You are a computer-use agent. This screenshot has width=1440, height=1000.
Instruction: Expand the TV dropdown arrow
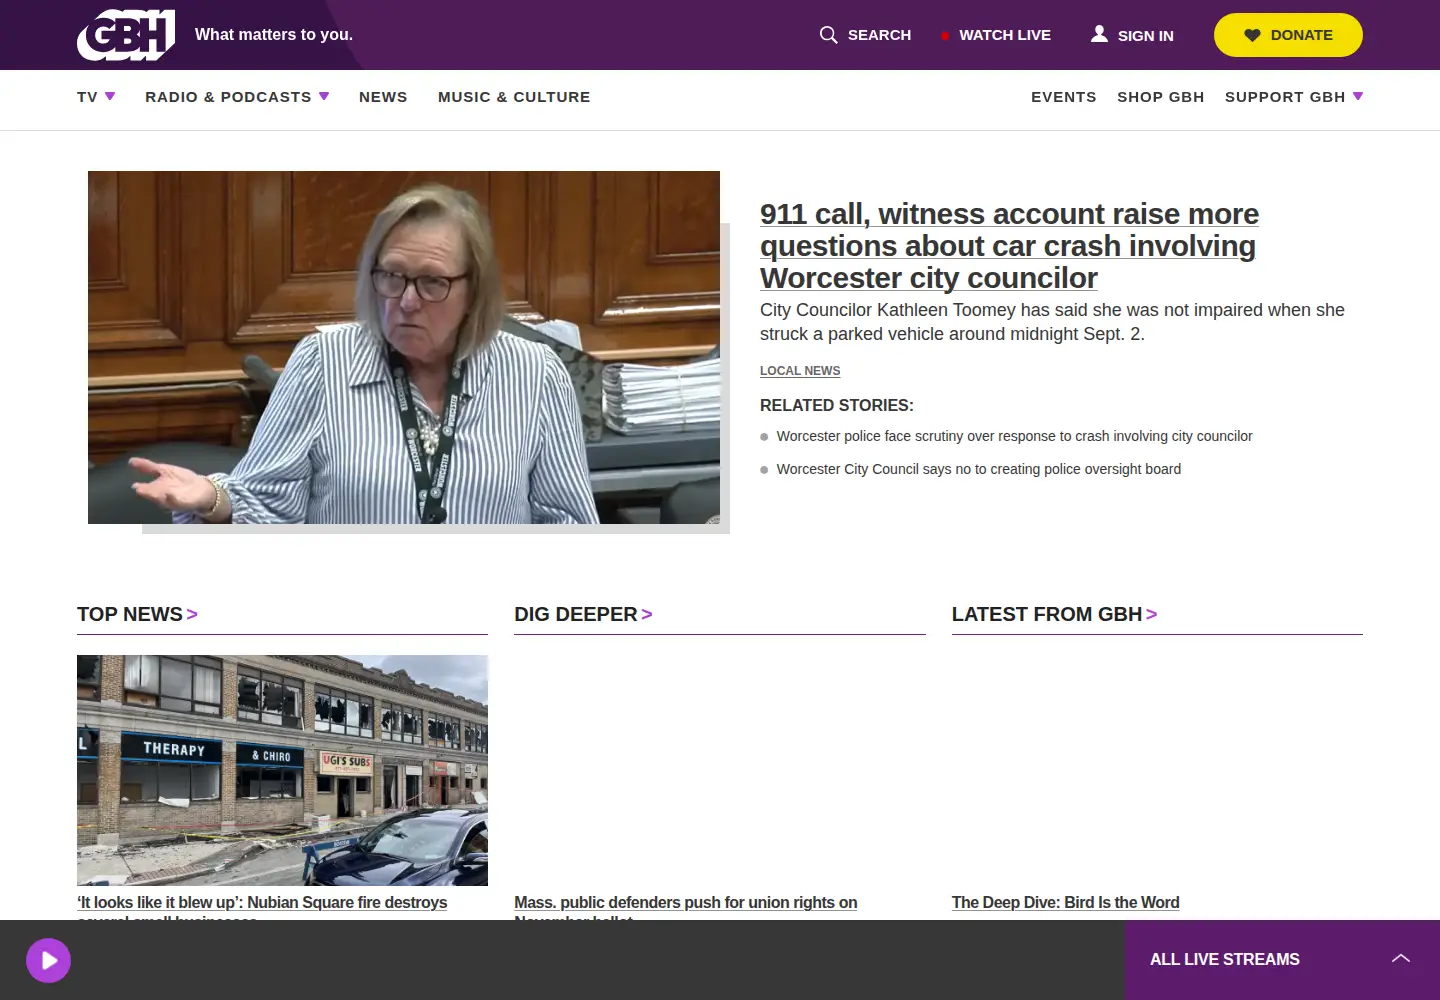pos(110,96)
